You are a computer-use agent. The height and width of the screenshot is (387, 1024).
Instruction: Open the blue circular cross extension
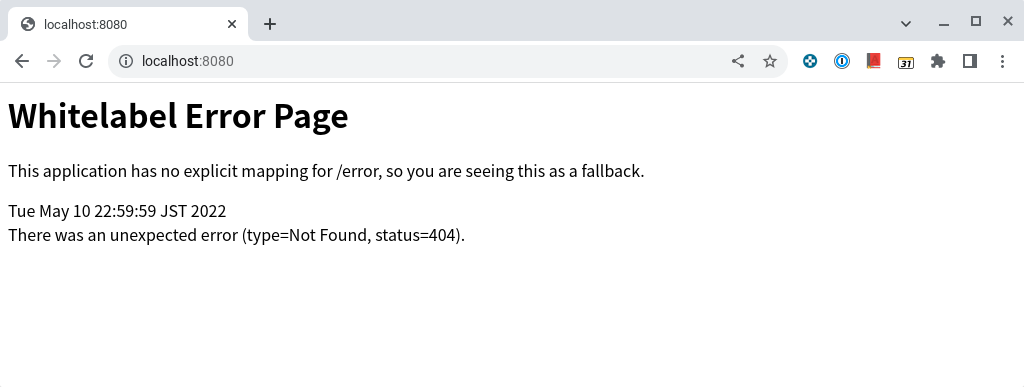[810, 61]
